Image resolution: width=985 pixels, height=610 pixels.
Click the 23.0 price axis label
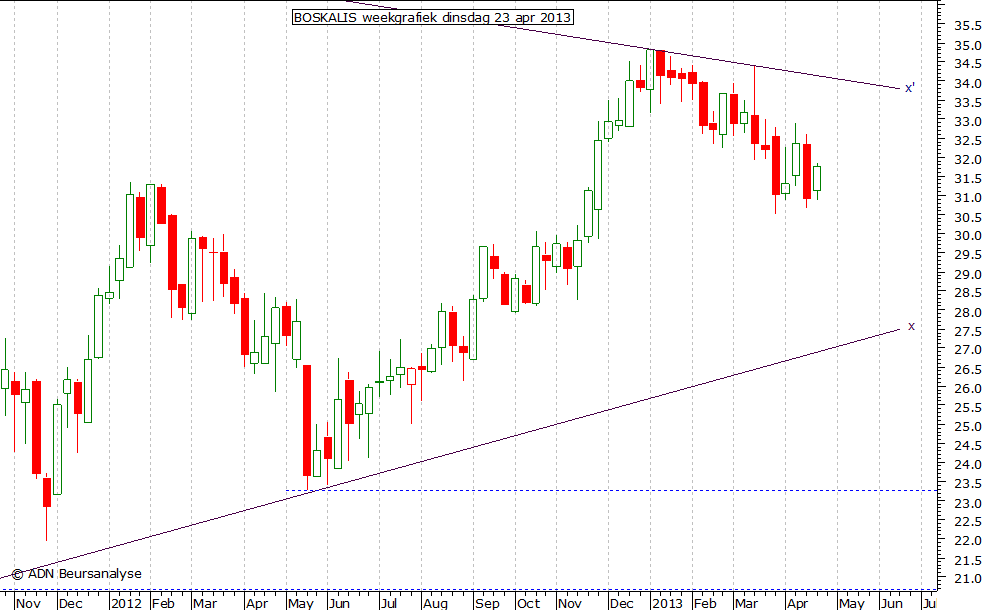click(x=967, y=503)
